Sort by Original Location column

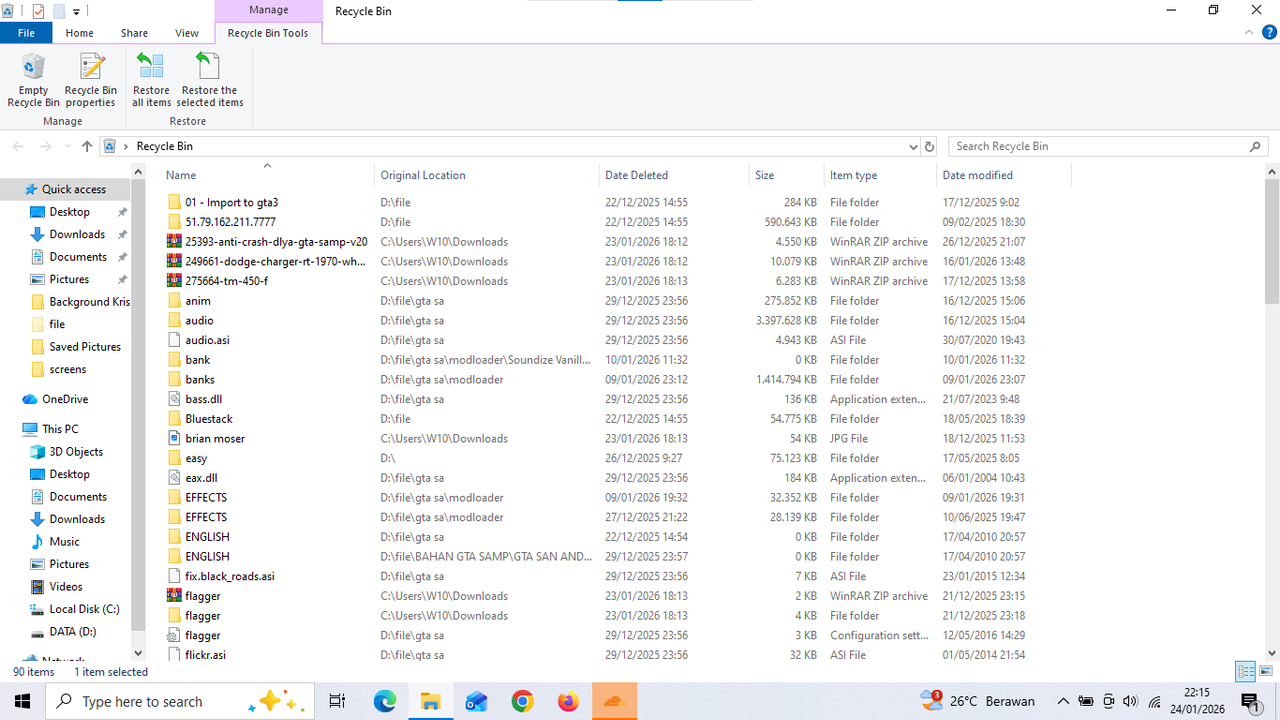click(488, 175)
